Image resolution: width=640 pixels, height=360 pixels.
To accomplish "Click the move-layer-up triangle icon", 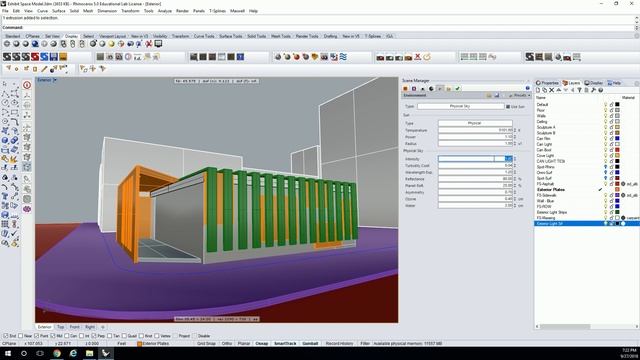I will tap(558, 90).
